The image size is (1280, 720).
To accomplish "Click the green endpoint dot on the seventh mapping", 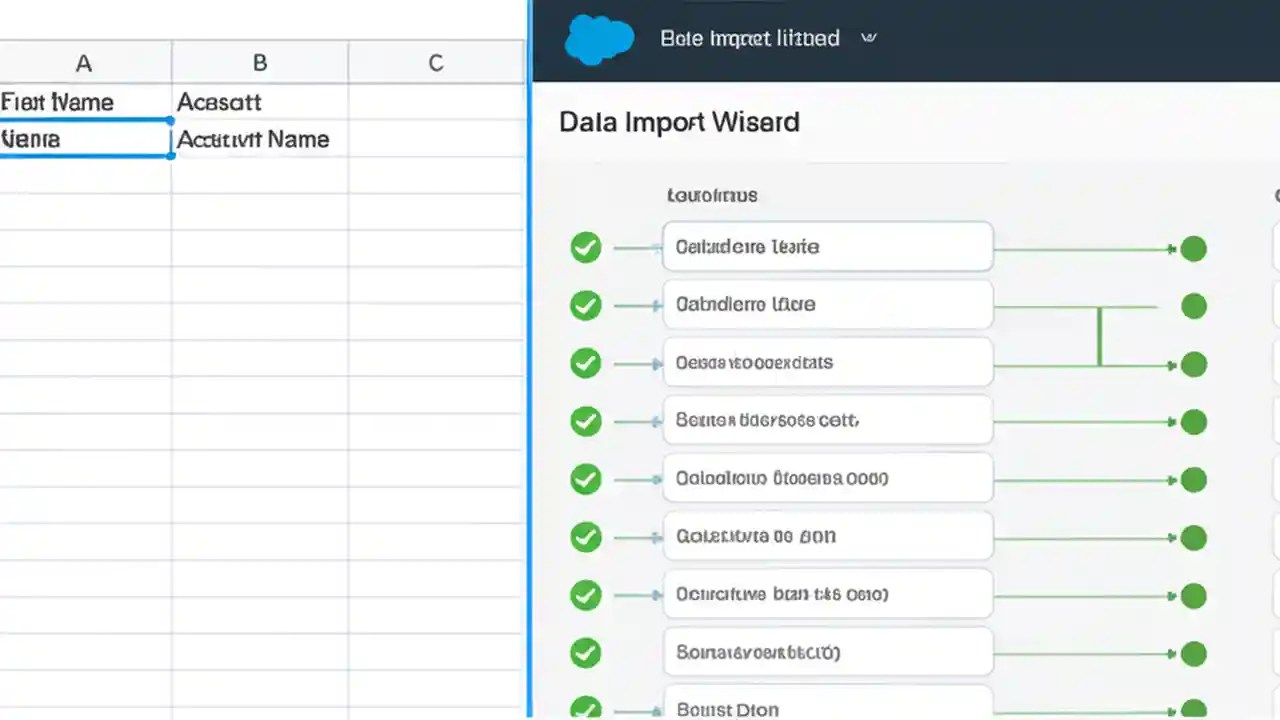I will (1194, 596).
